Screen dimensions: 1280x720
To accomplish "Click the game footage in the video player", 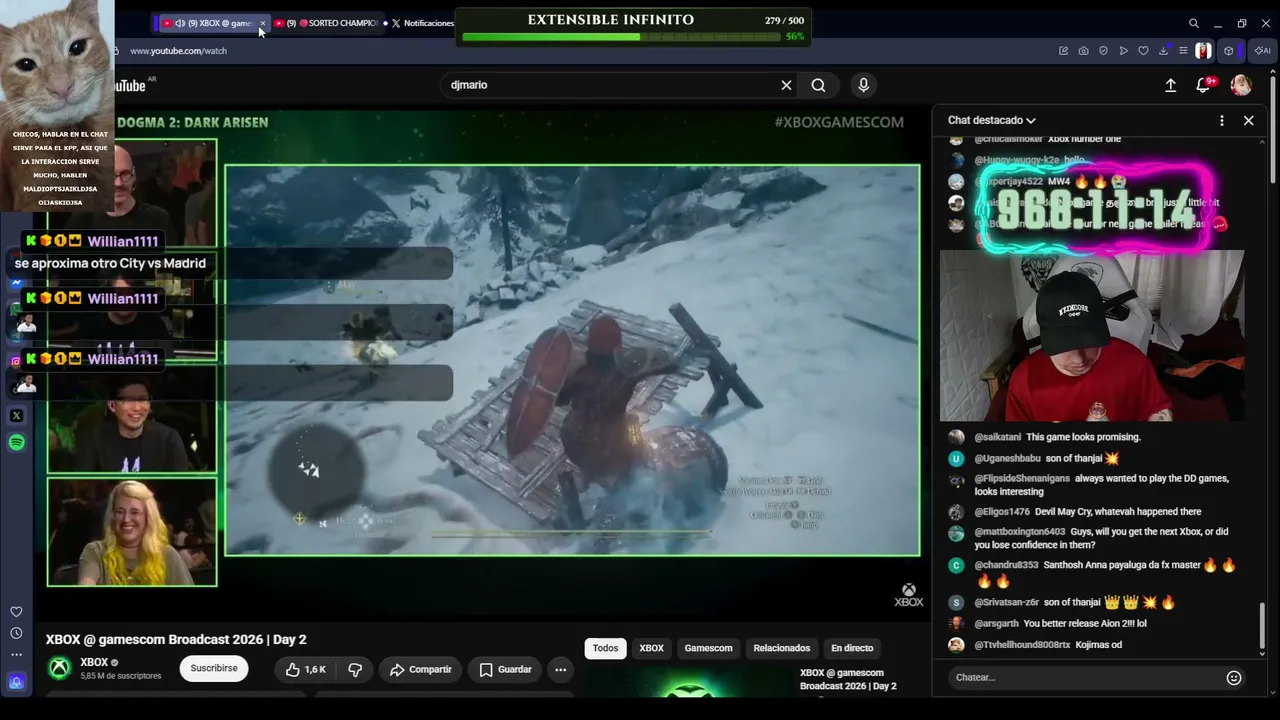I will point(572,360).
